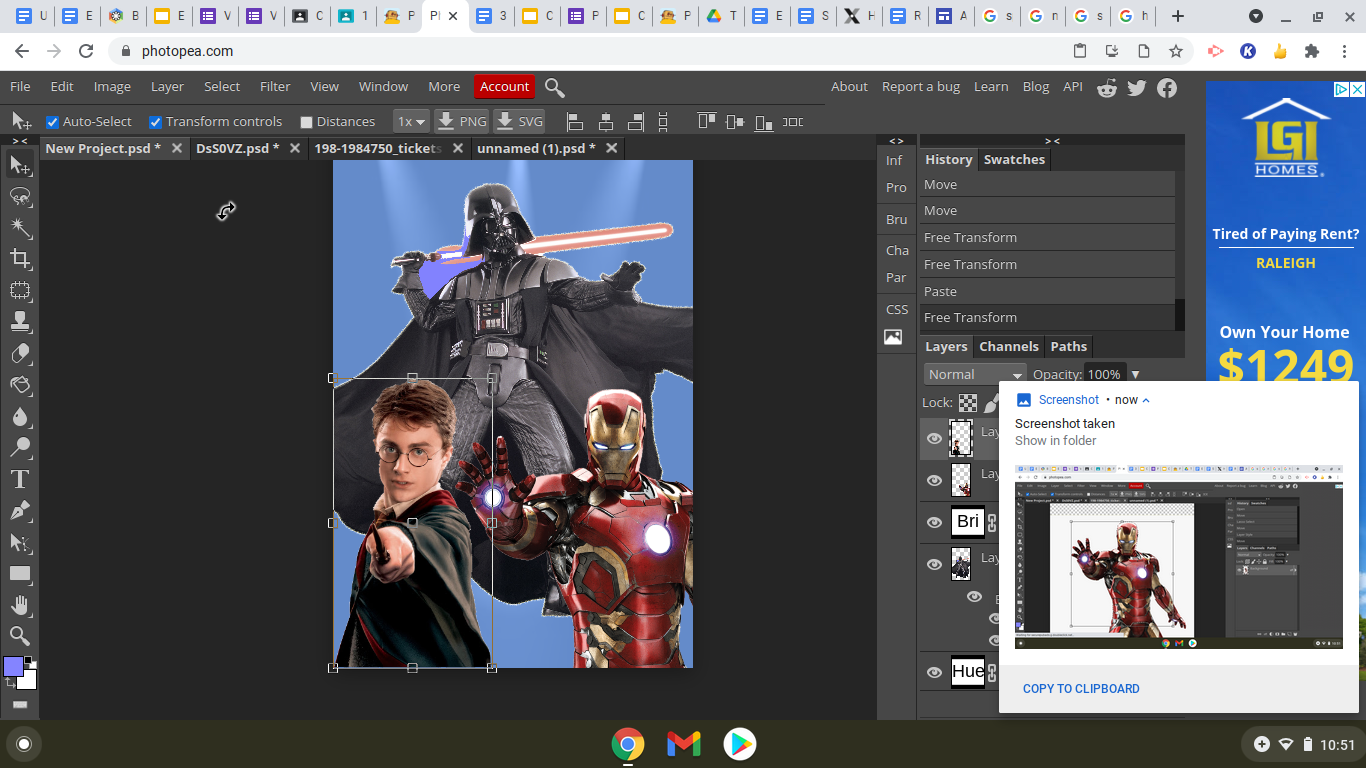The width and height of the screenshot is (1366, 768).
Task: Switch to the New Project.psd document tab
Action: click(x=103, y=149)
